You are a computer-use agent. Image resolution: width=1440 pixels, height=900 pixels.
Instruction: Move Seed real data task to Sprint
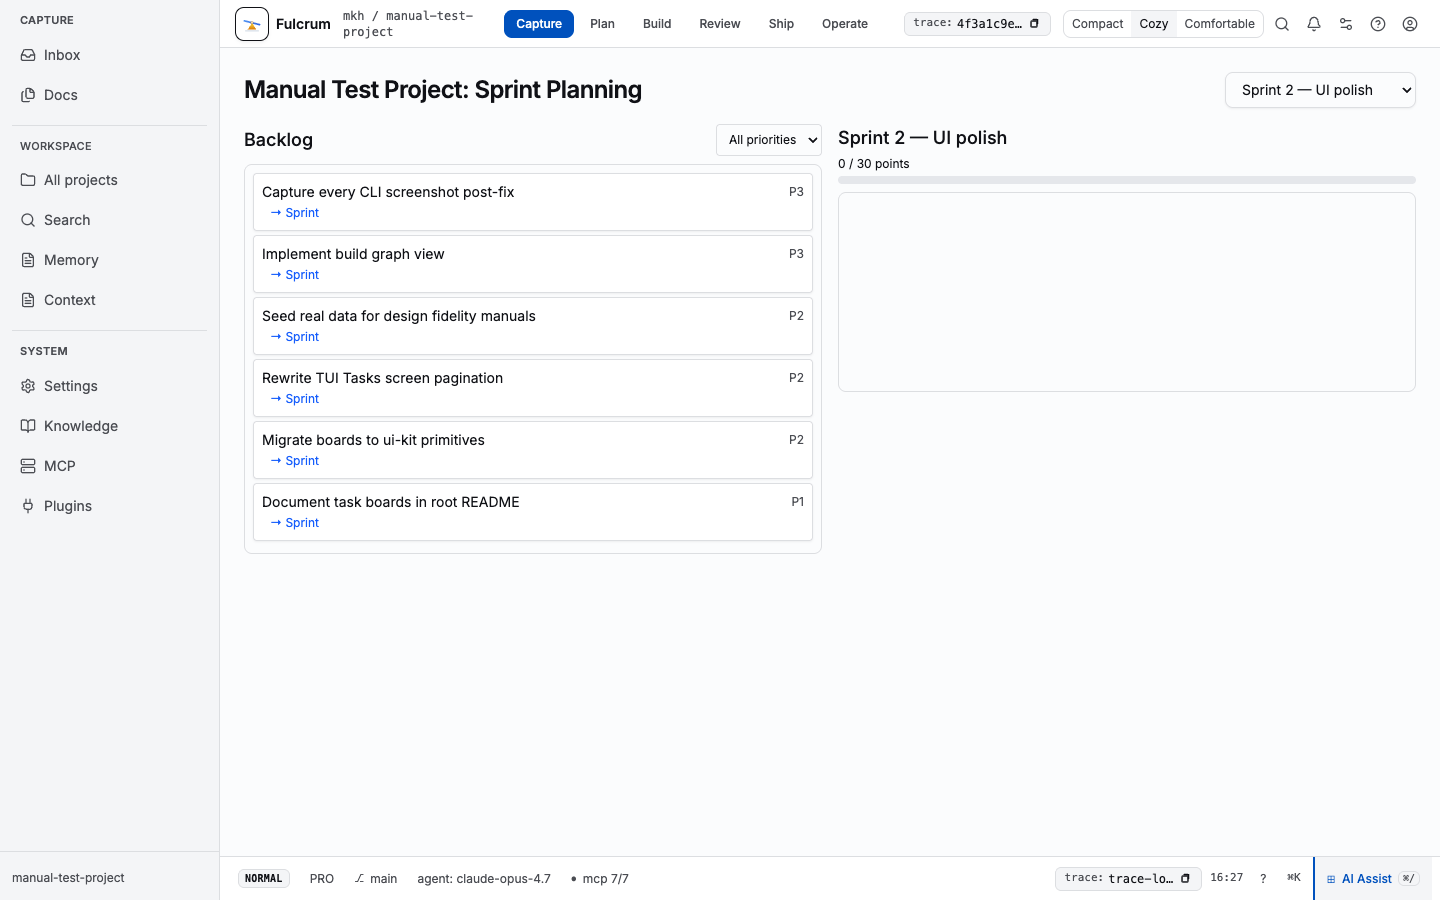click(295, 337)
